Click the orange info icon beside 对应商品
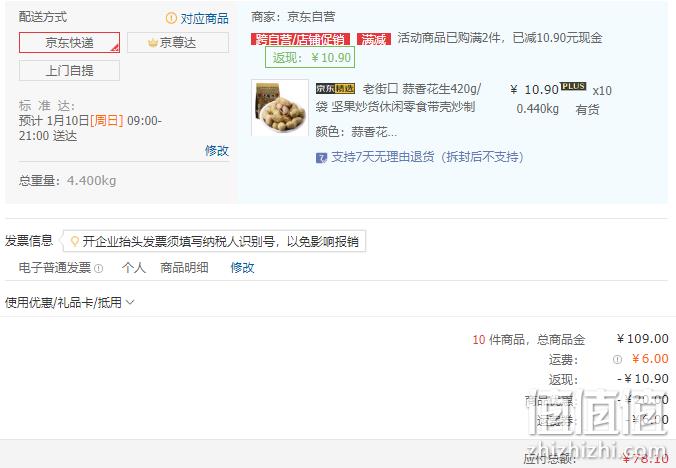This screenshot has width=676, height=468. [x=171, y=18]
